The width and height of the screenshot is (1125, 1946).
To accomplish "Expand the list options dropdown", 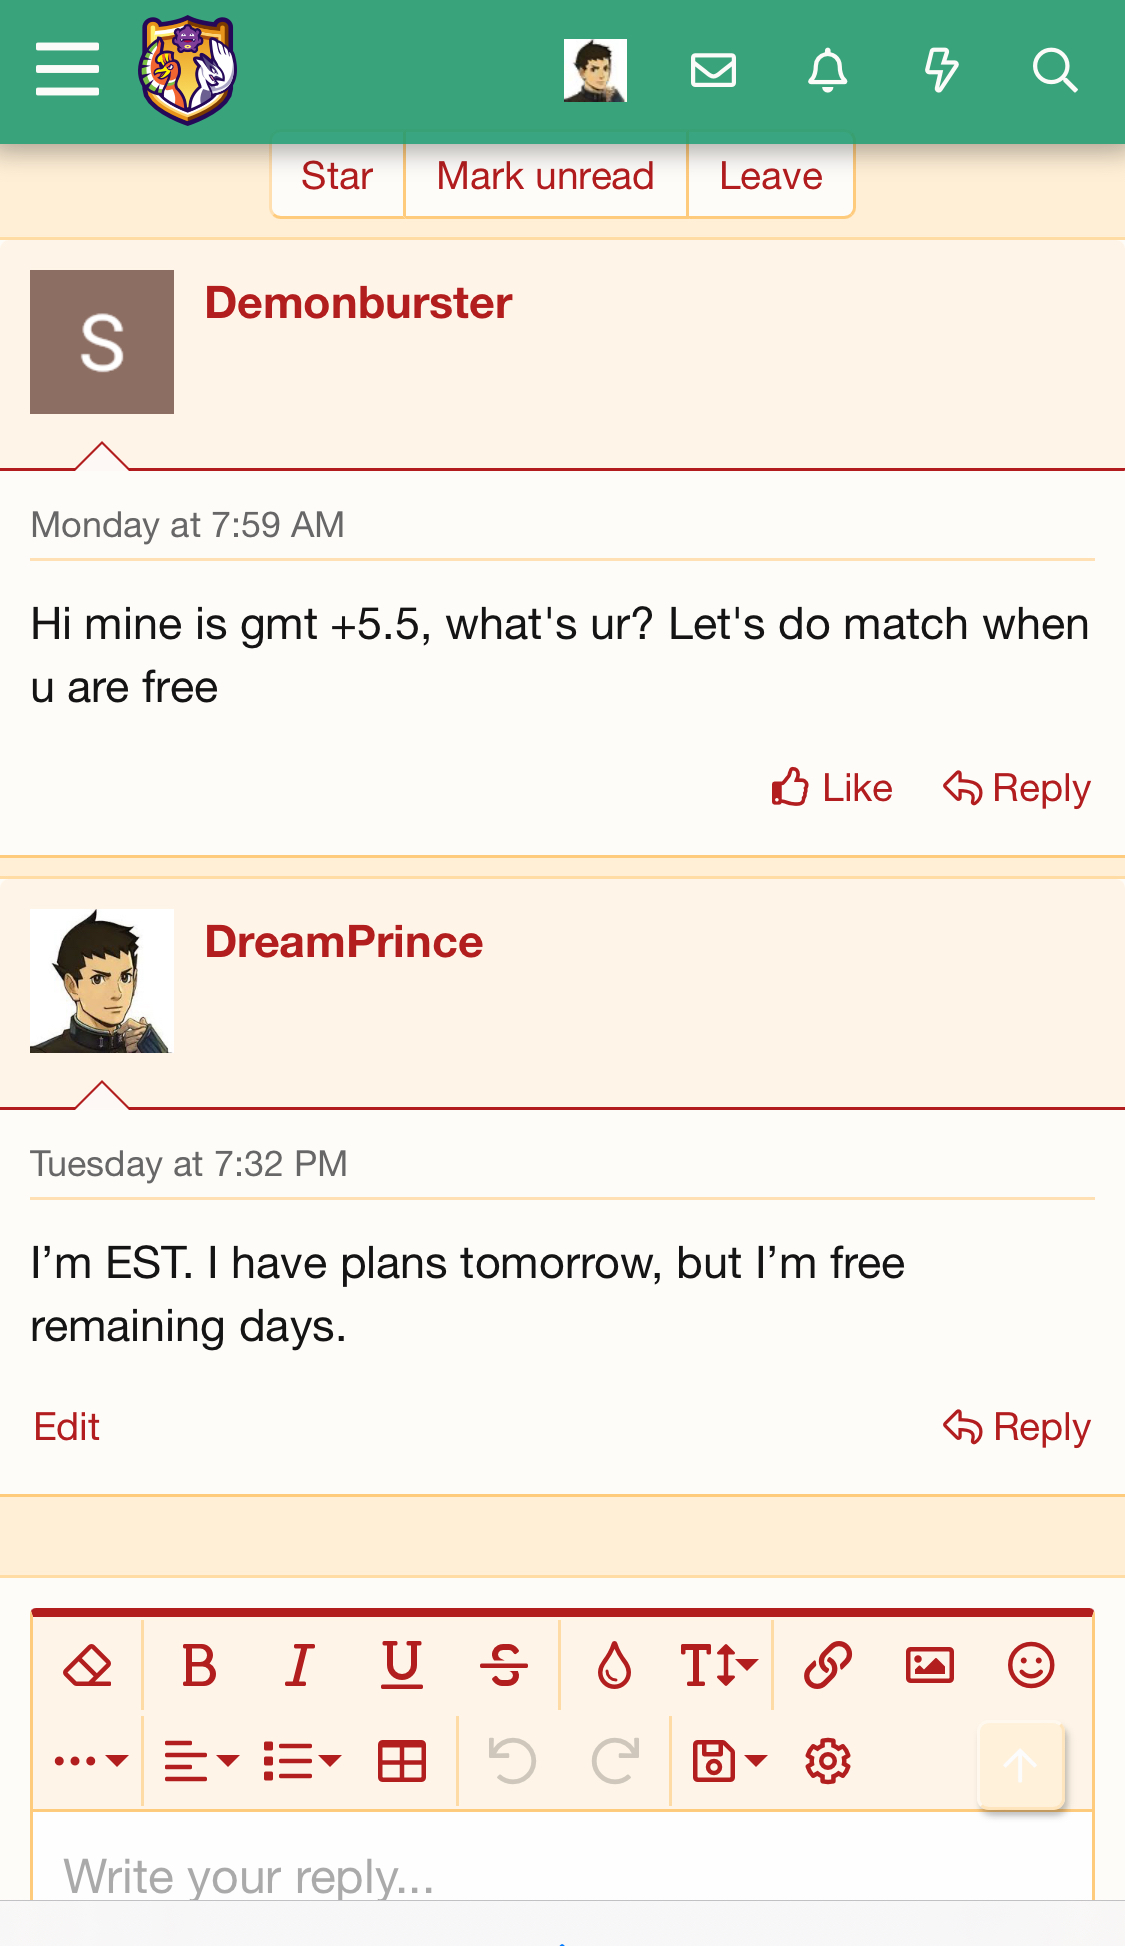I will point(301,1761).
